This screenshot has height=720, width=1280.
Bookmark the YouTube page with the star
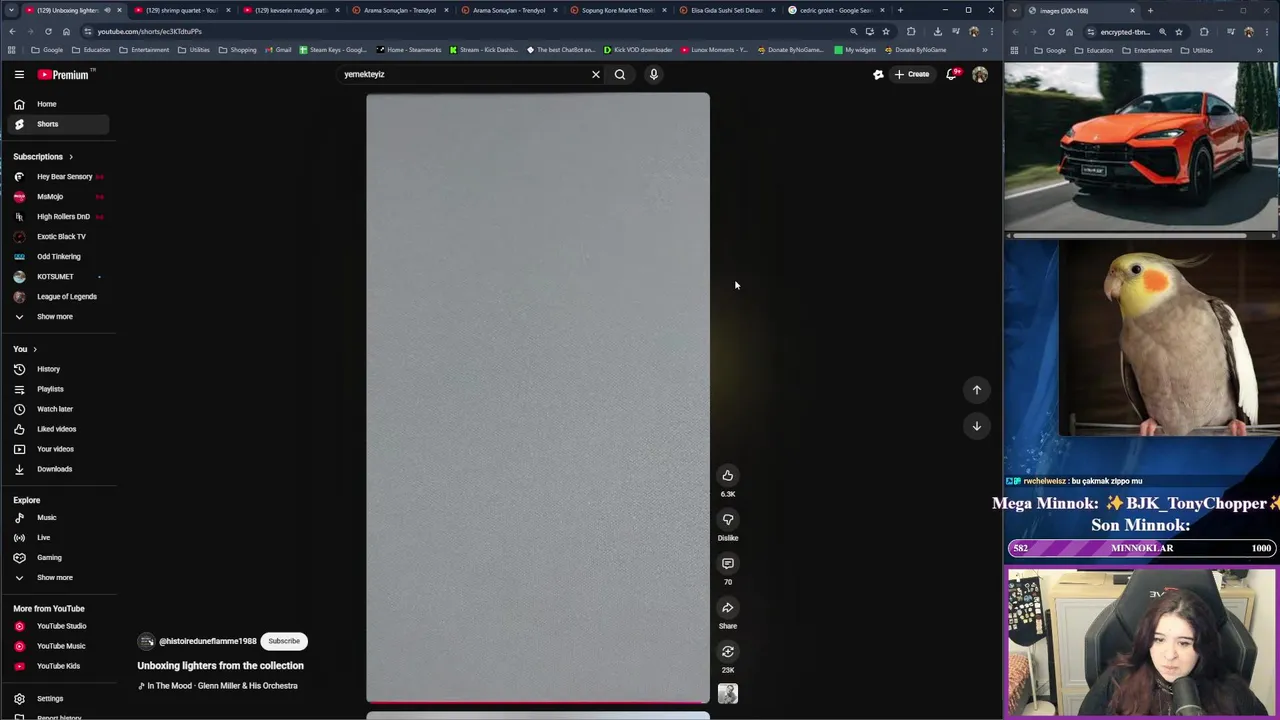(x=885, y=31)
